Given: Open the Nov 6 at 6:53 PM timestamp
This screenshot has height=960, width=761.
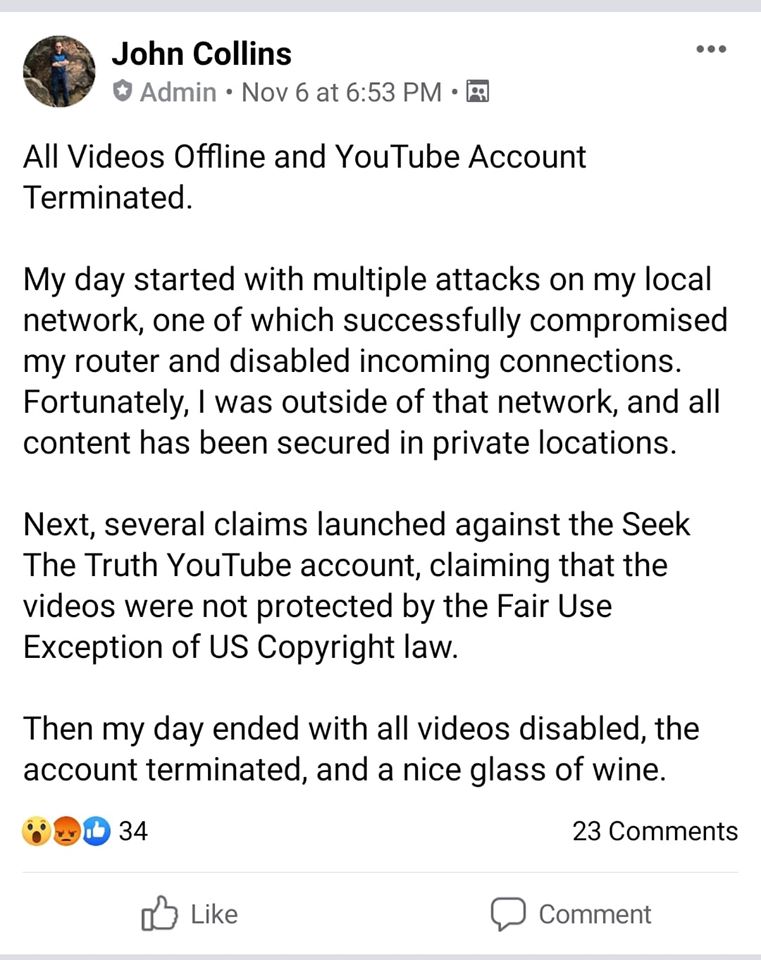Looking at the screenshot, I should pos(341,93).
